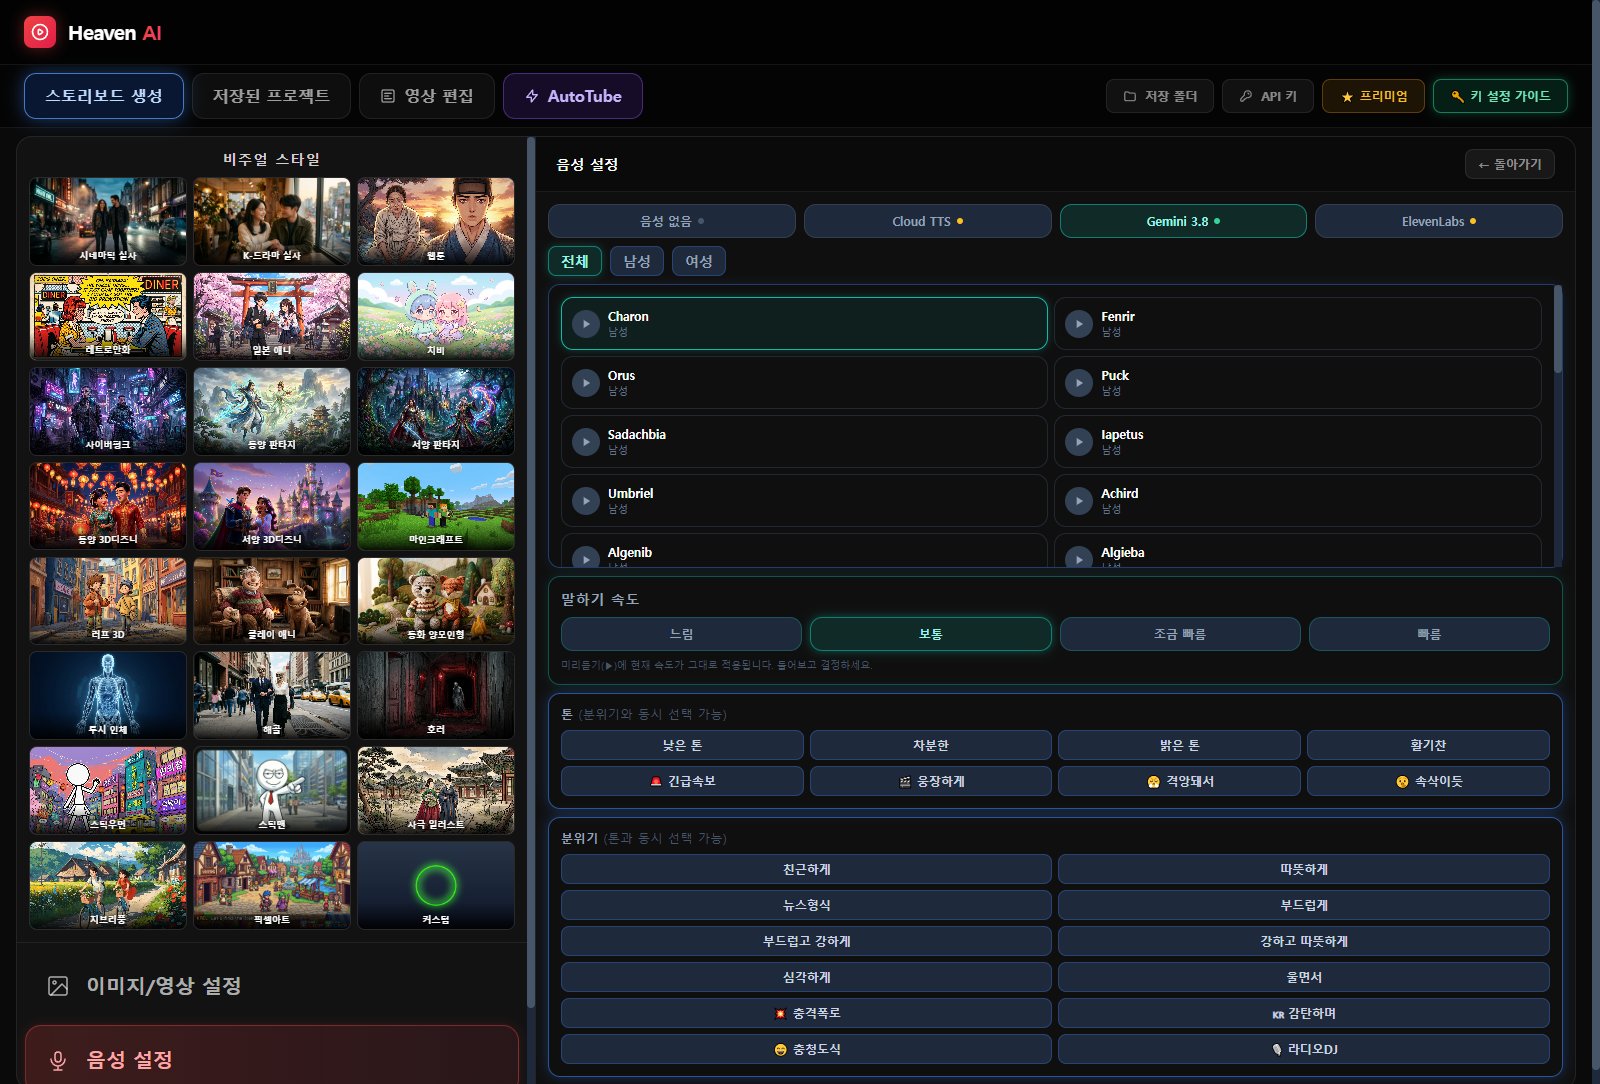Filter voices by 여성
The width and height of the screenshot is (1600, 1084).
tap(699, 261)
